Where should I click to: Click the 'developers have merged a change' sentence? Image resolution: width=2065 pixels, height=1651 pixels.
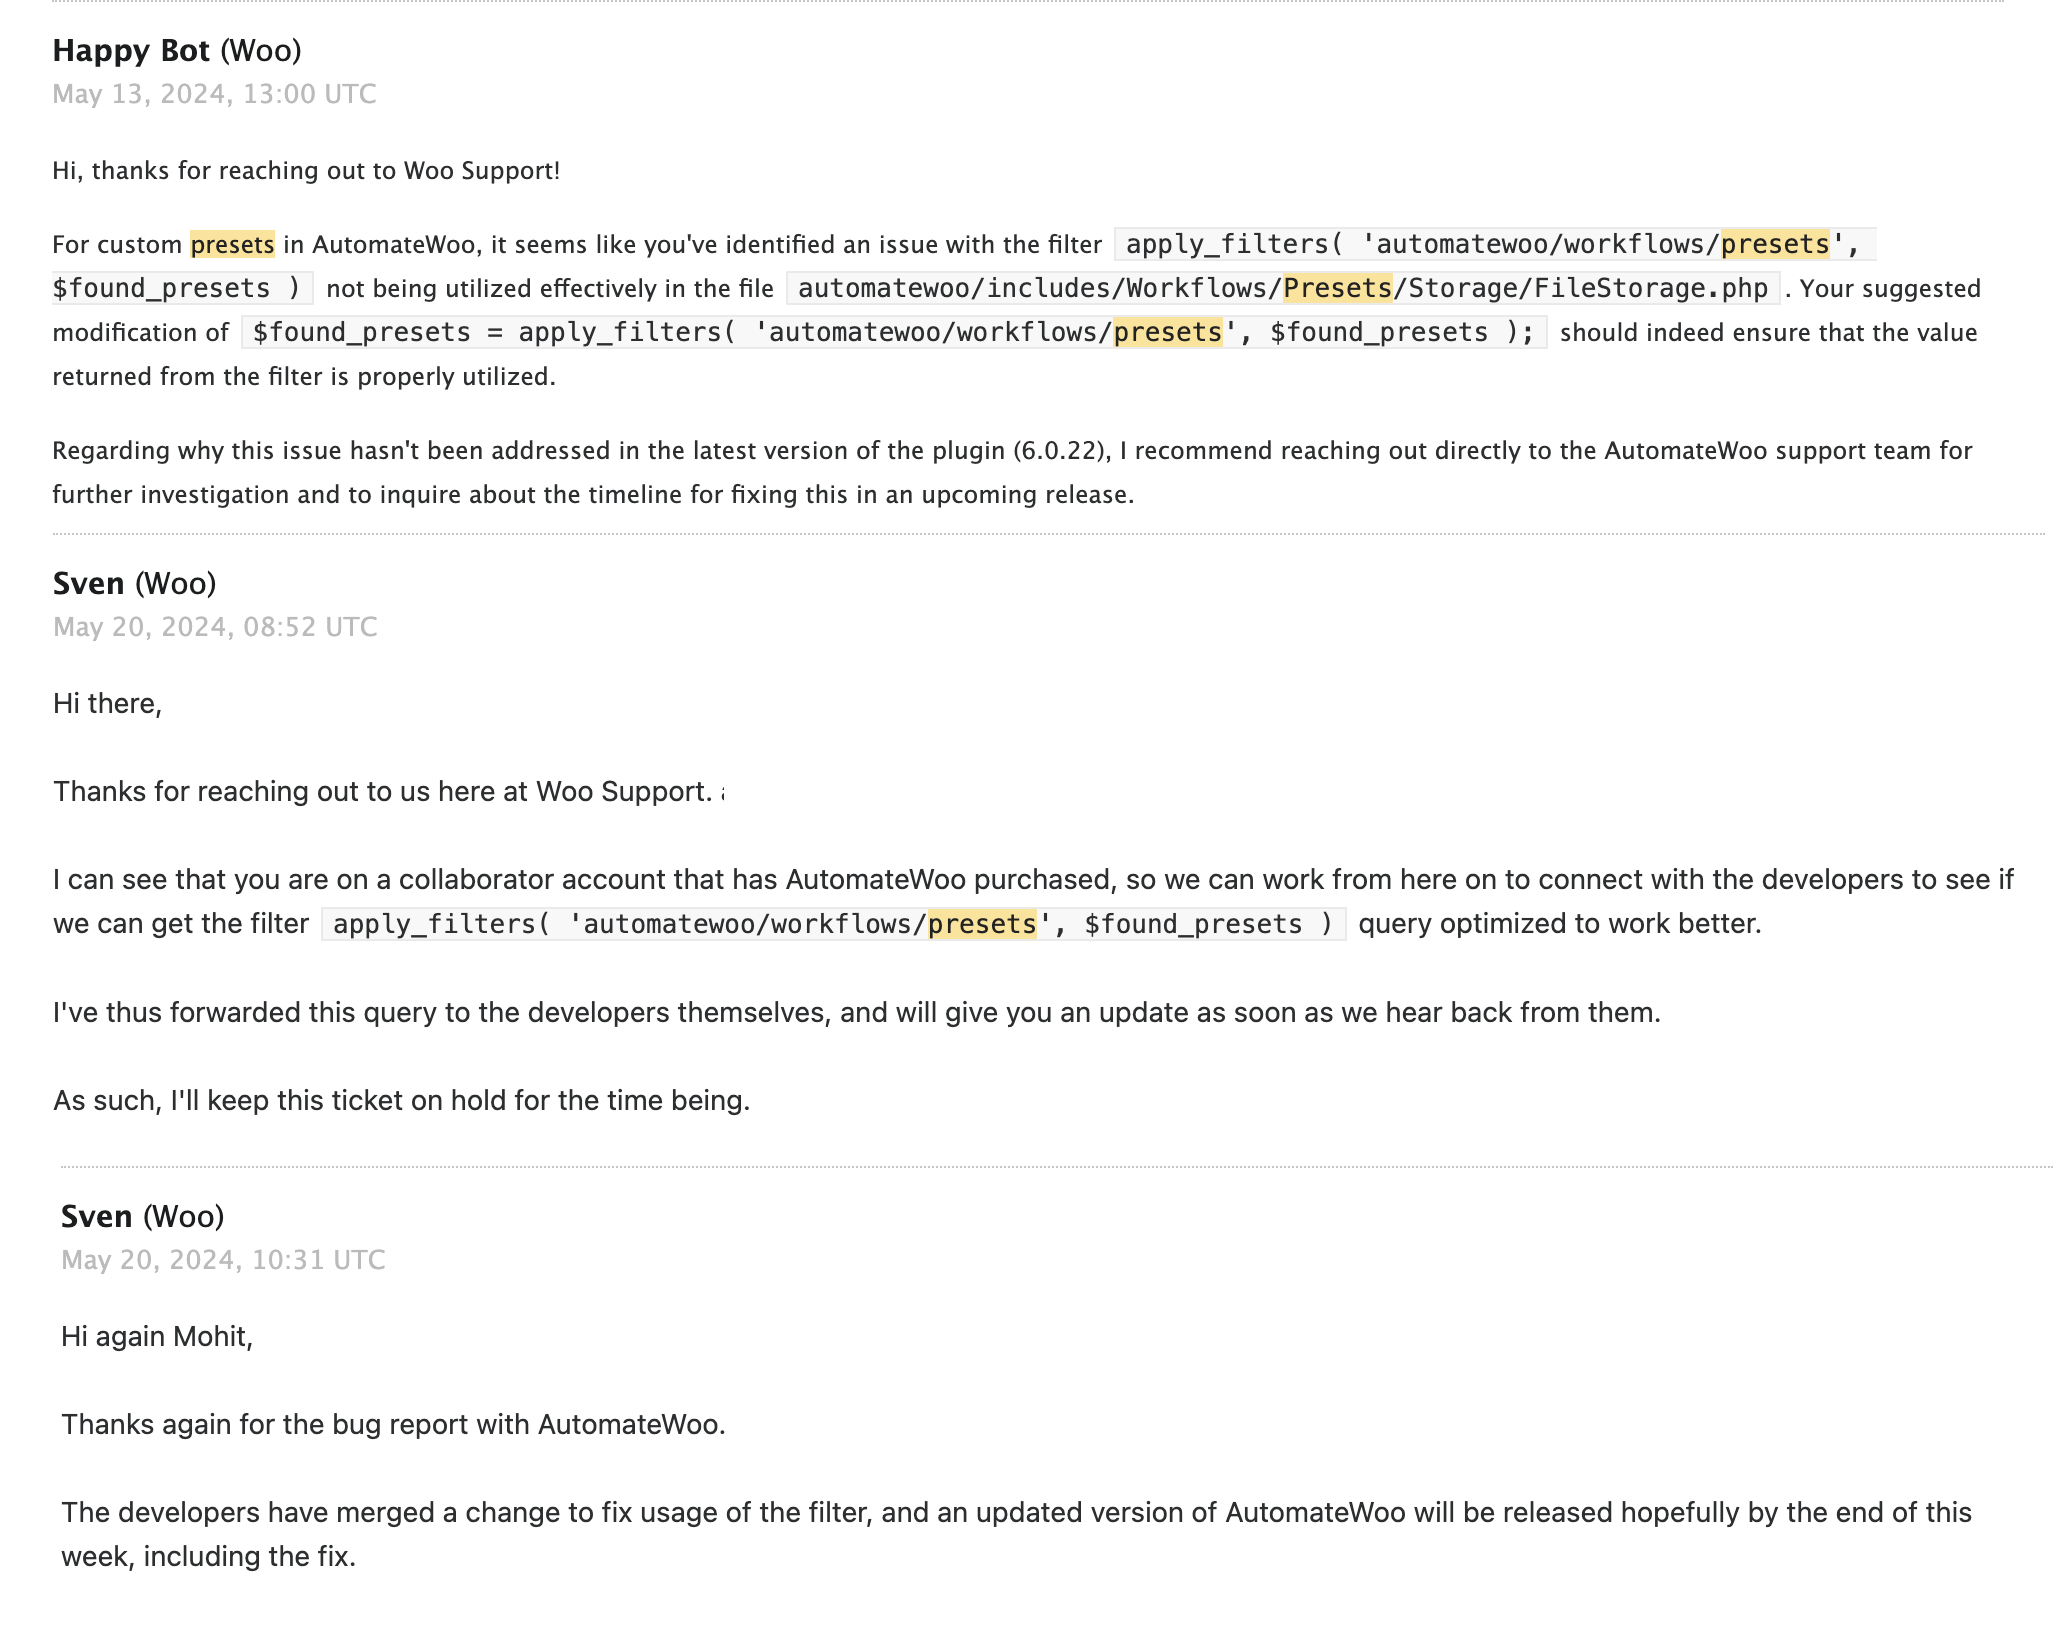coord(1016,1534)
